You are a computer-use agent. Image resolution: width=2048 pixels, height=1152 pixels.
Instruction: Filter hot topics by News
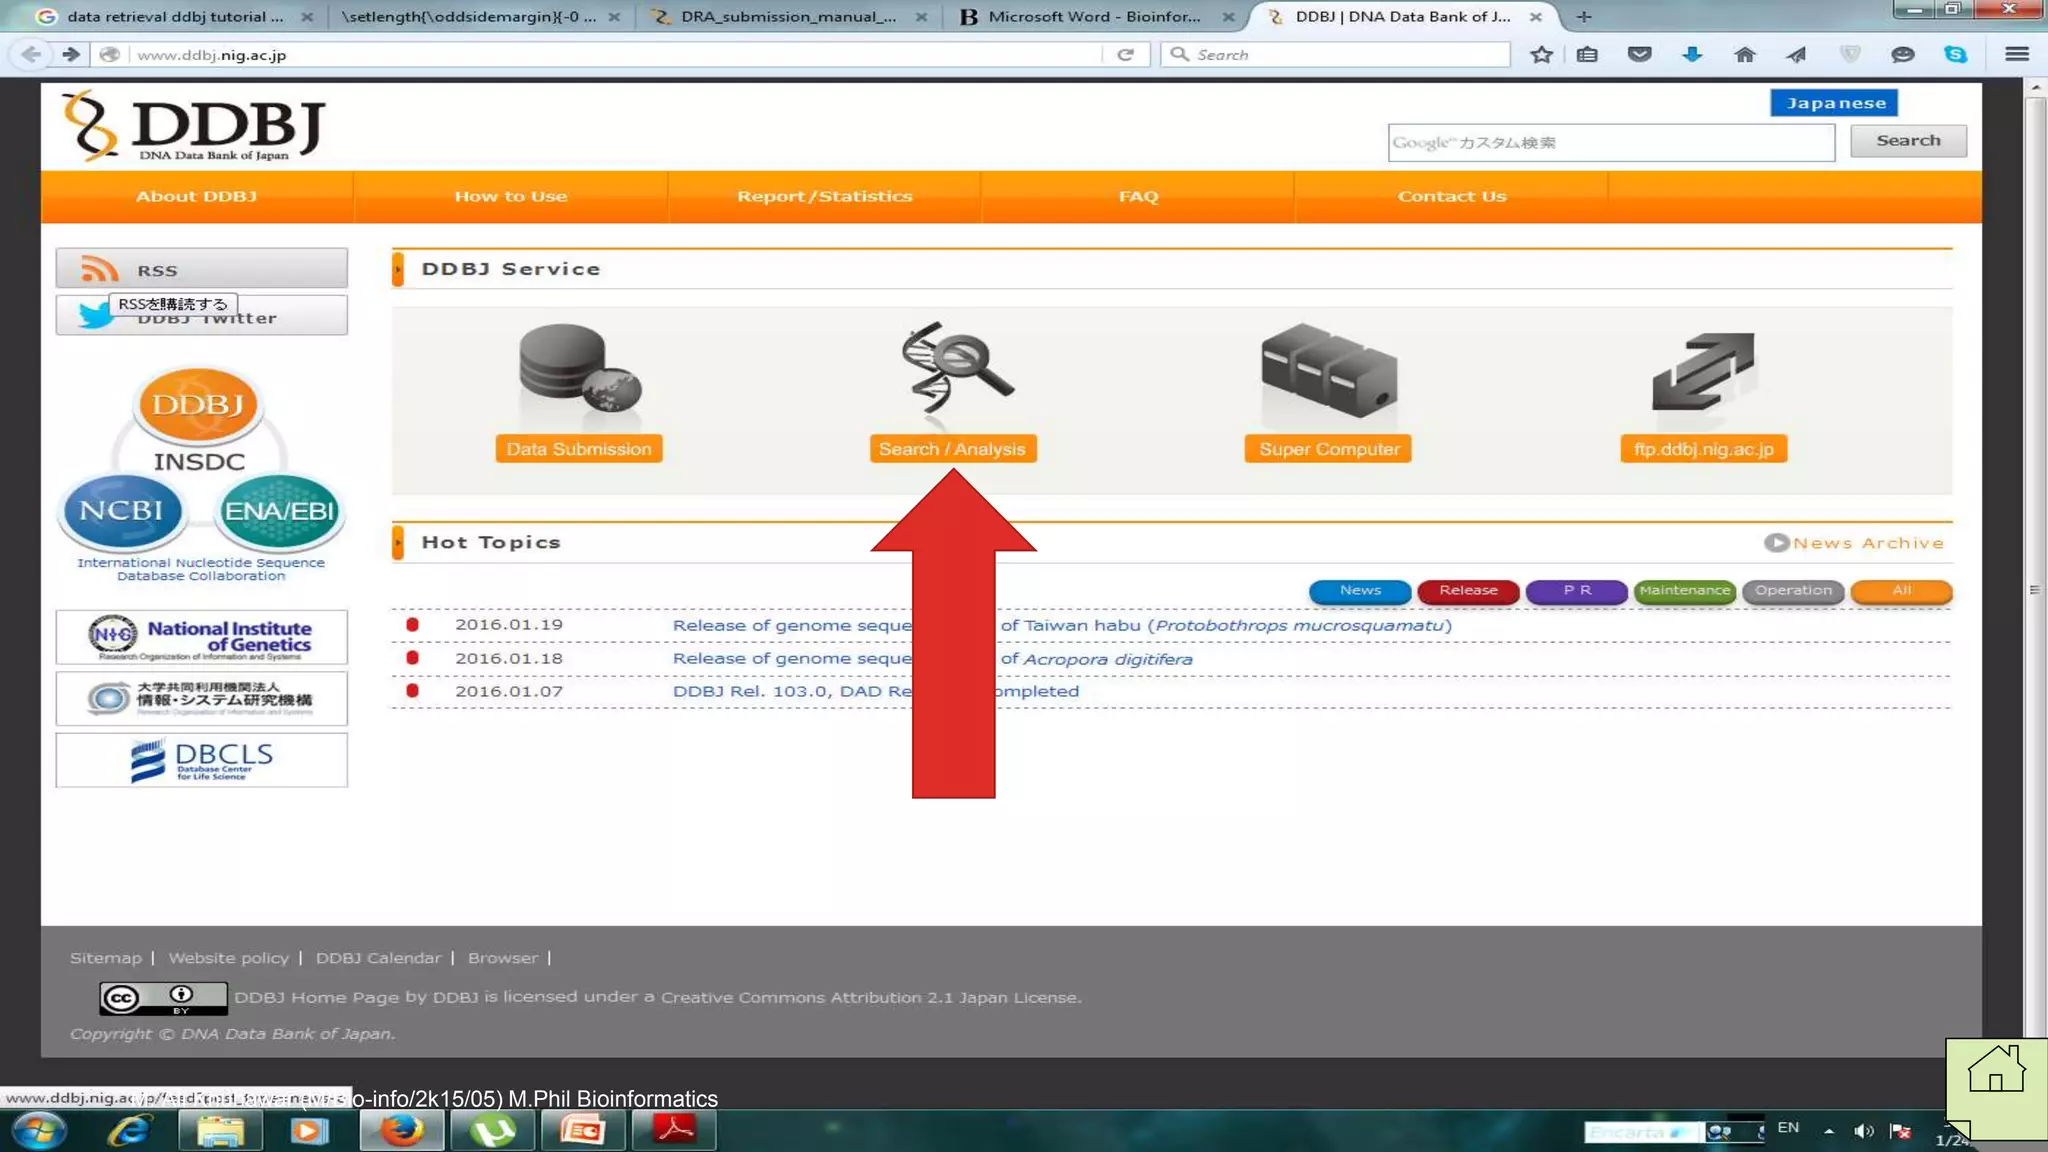coord(1360,591)
